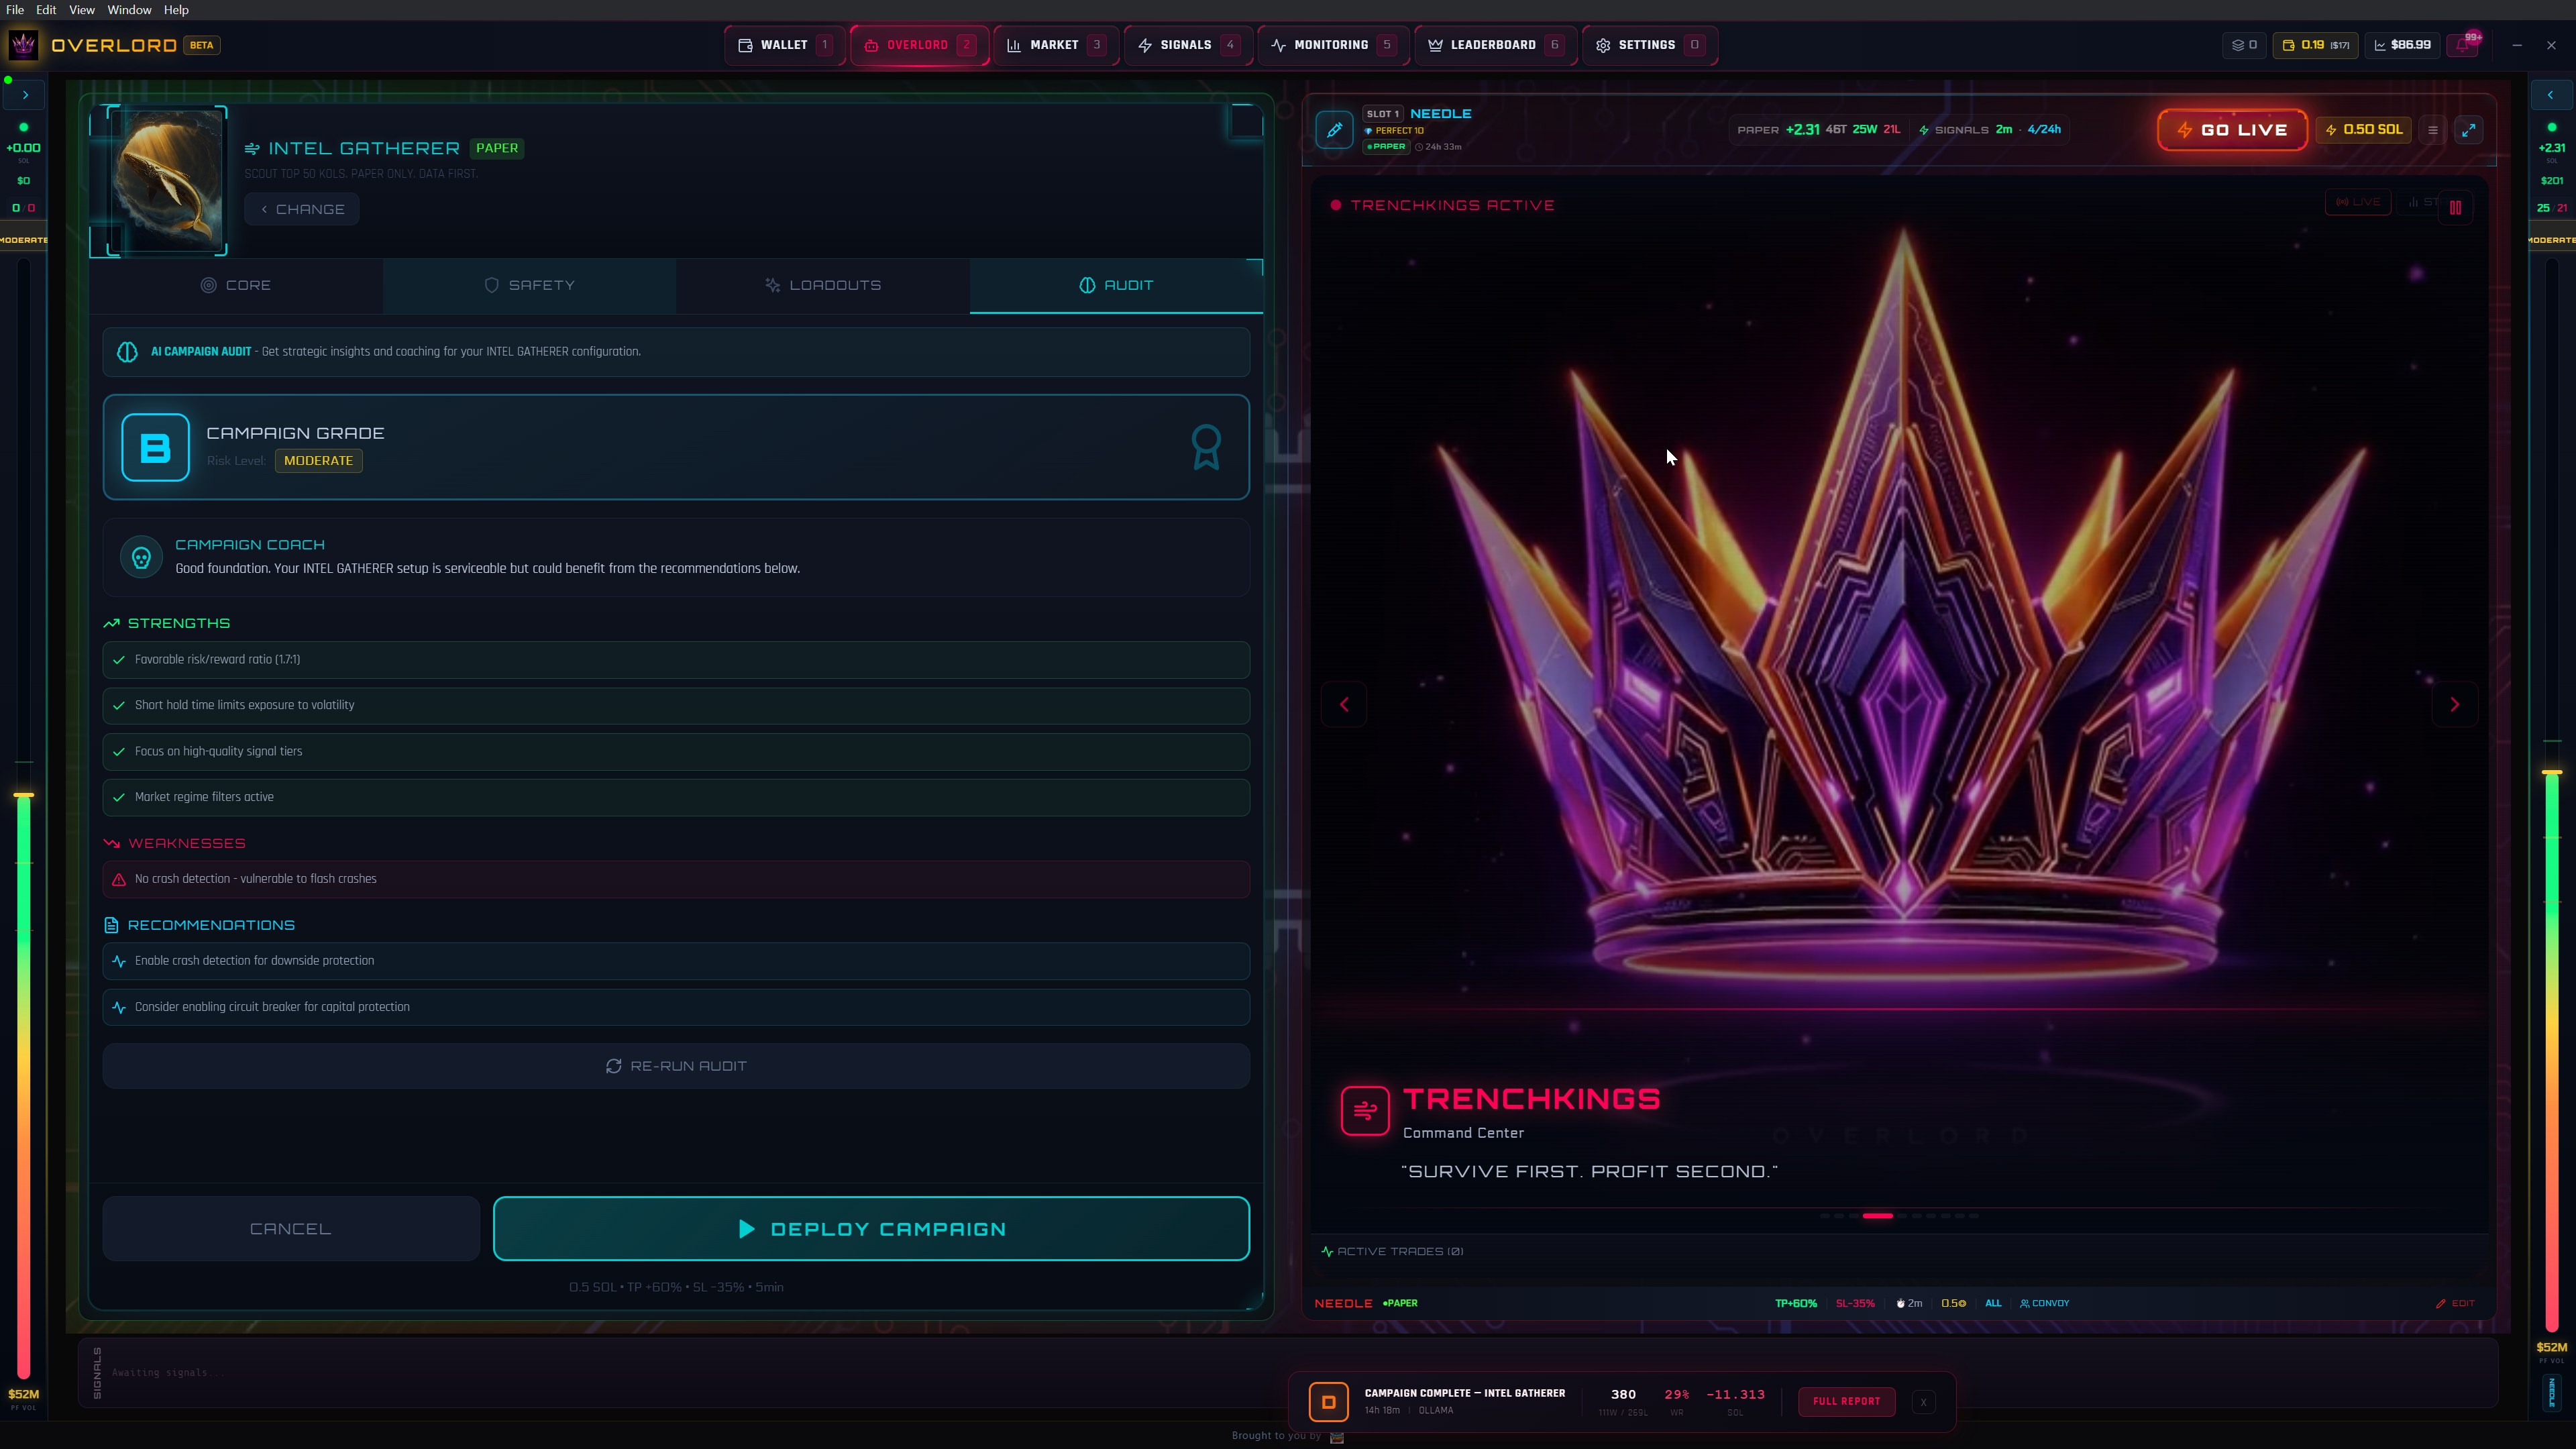
Task: Open the slot hamburger menu
Action: 2433,130
